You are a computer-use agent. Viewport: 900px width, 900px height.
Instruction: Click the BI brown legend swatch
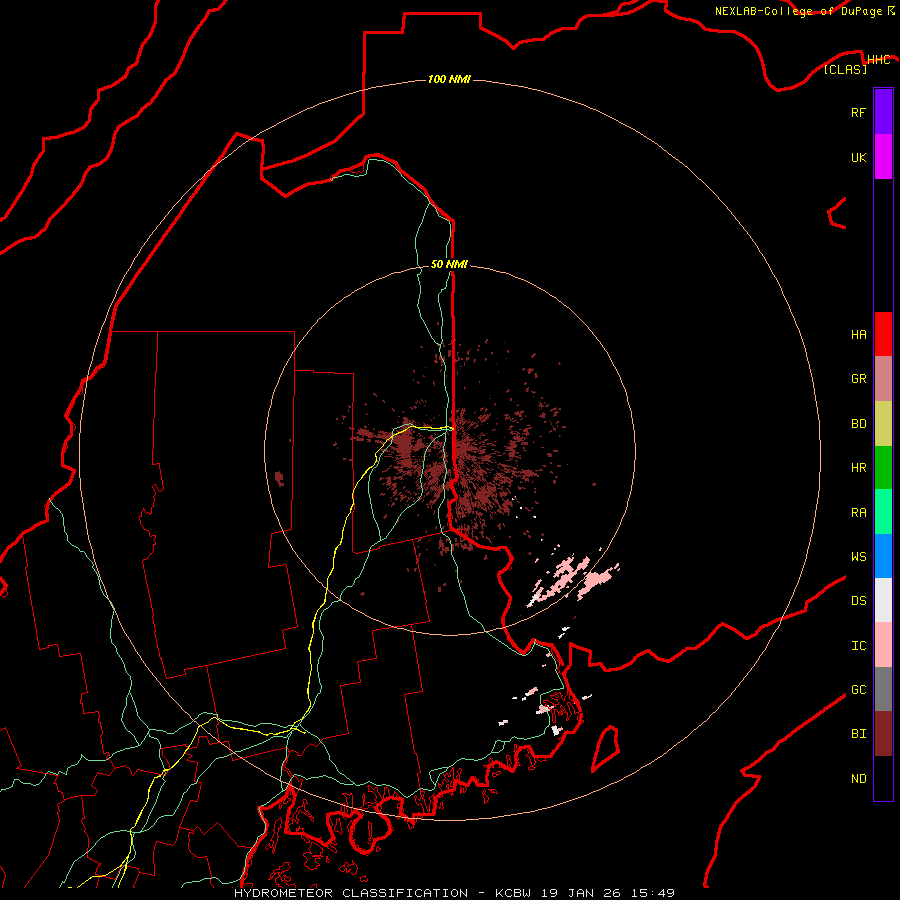click(883, 734)
